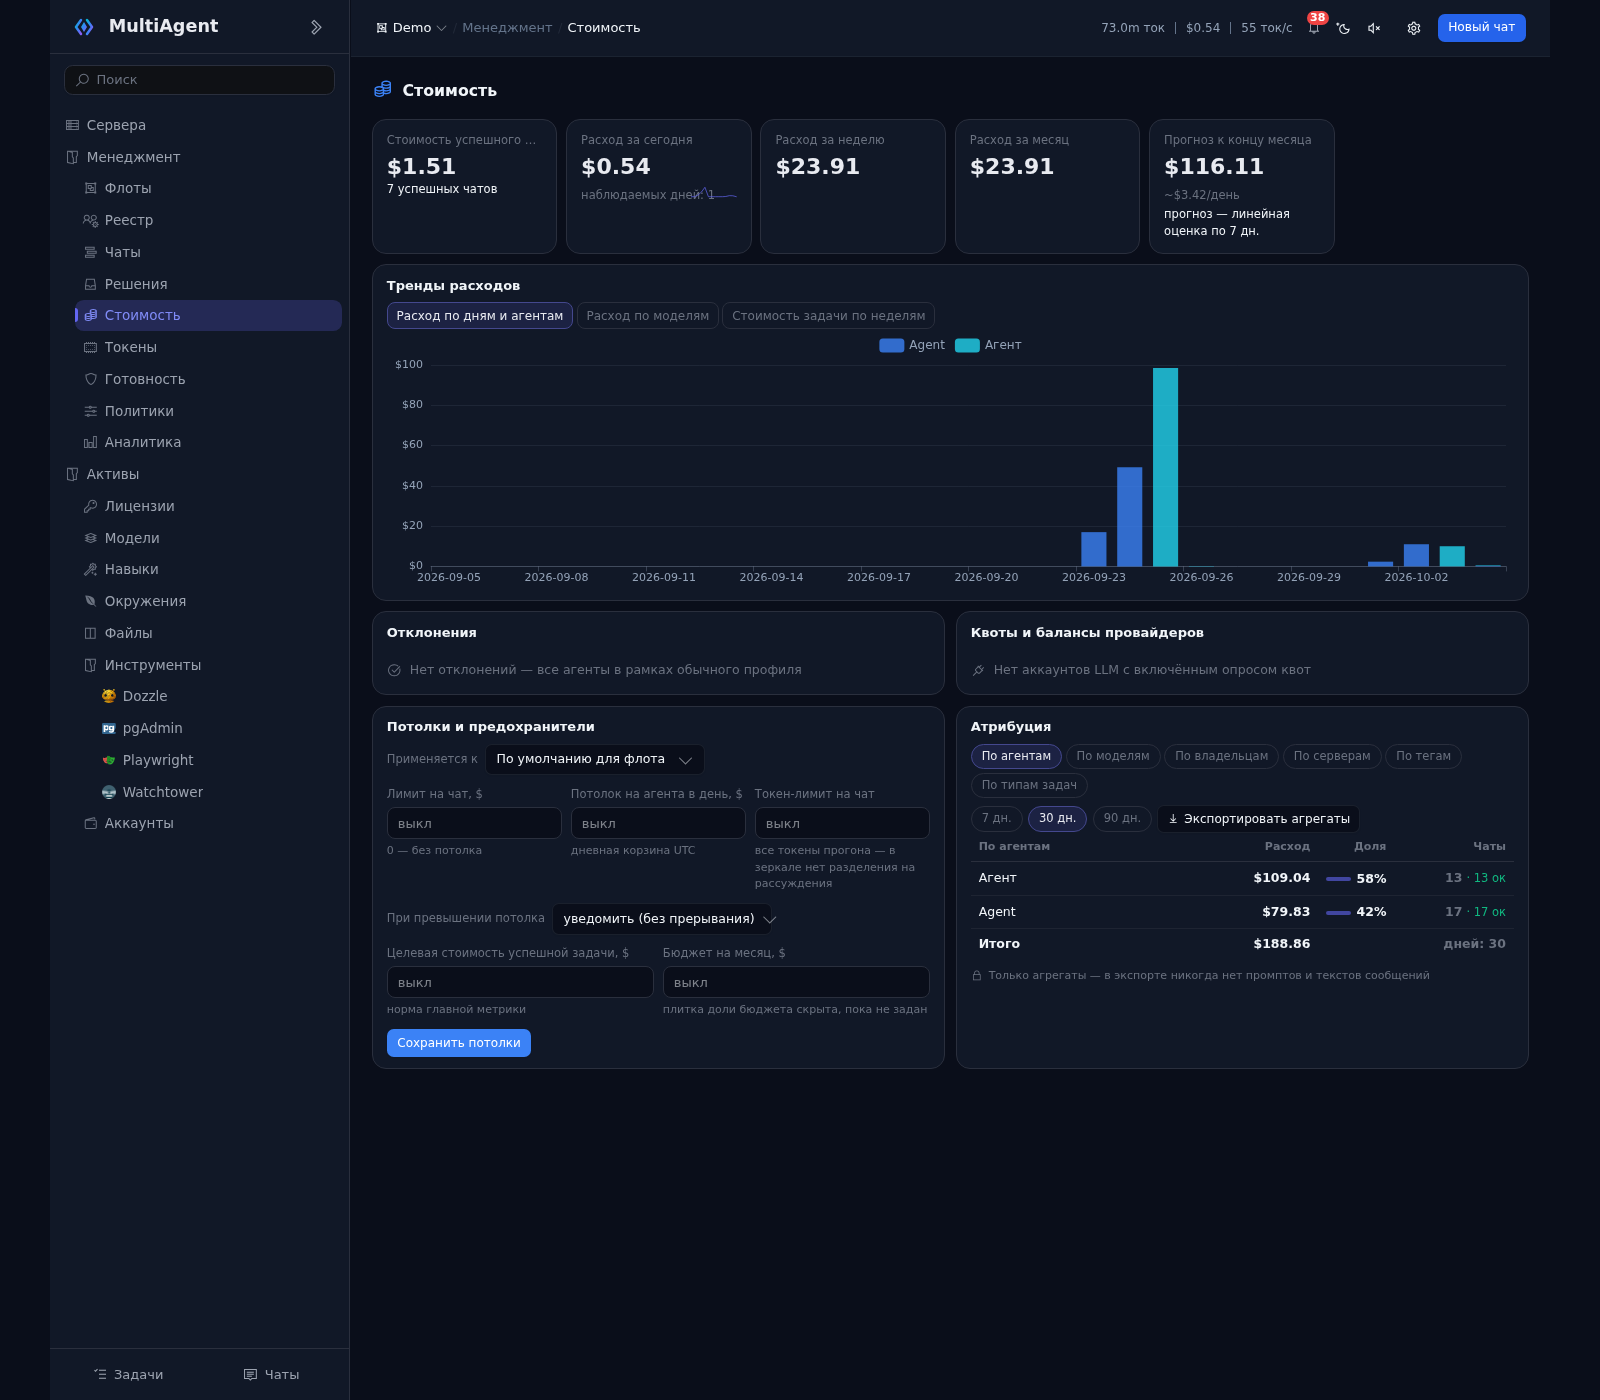Open settings gear icon in top bar
This screenshot has height=1400, width=1600.
(1414, 28)
